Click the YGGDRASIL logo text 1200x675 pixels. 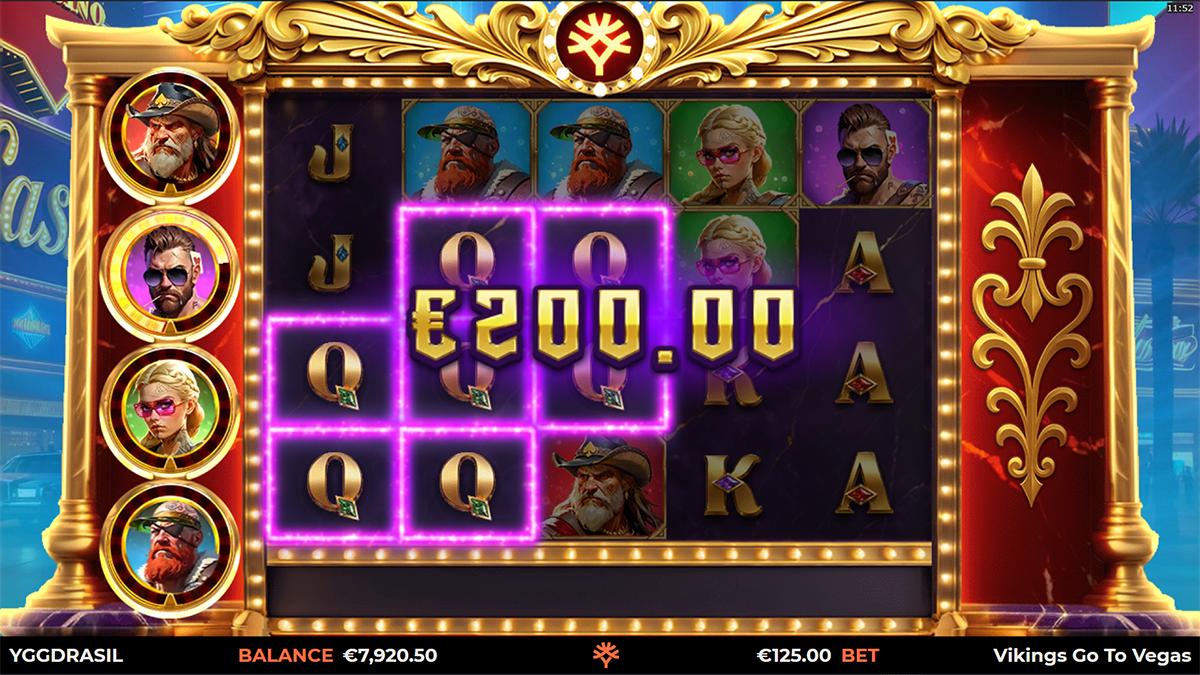[66, 656]
